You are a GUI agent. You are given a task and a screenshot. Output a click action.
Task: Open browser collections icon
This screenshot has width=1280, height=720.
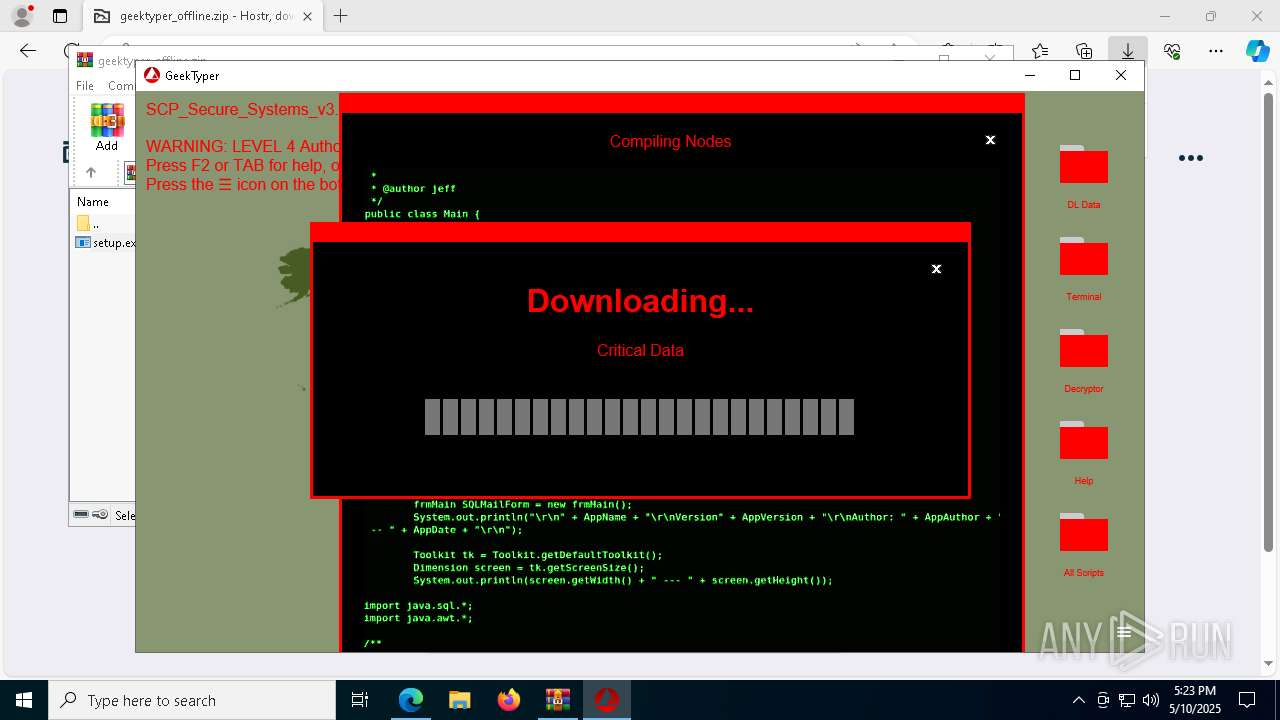pyautogui.click(x=1084, y=51)
